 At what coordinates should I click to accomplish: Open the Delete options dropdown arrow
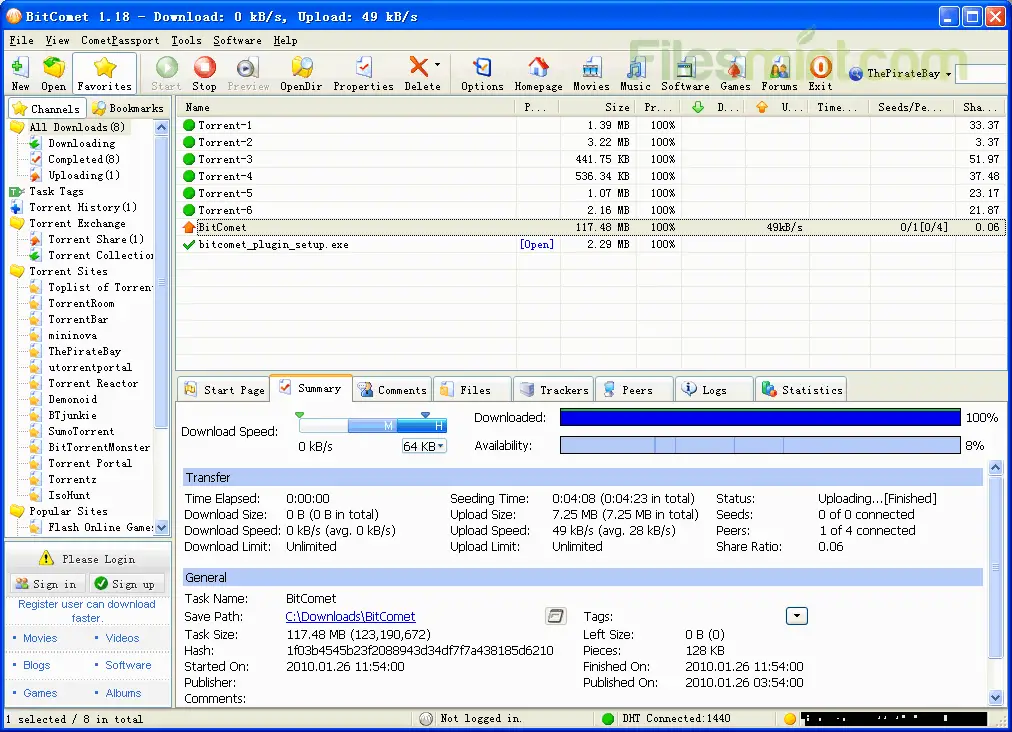[x=437, y=66]
